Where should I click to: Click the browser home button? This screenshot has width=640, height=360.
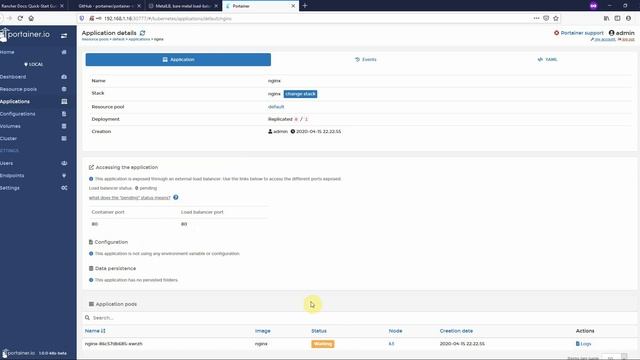click(x=31, y=18)
